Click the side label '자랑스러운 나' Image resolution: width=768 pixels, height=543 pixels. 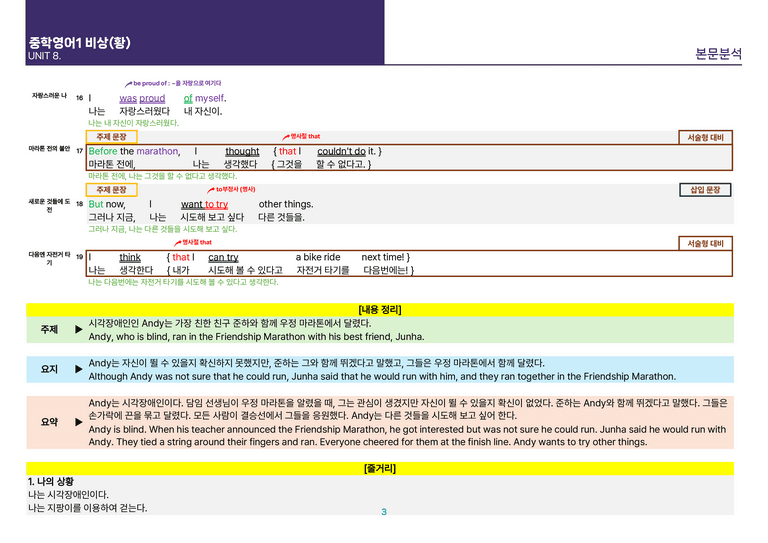[x=49, y=95]
